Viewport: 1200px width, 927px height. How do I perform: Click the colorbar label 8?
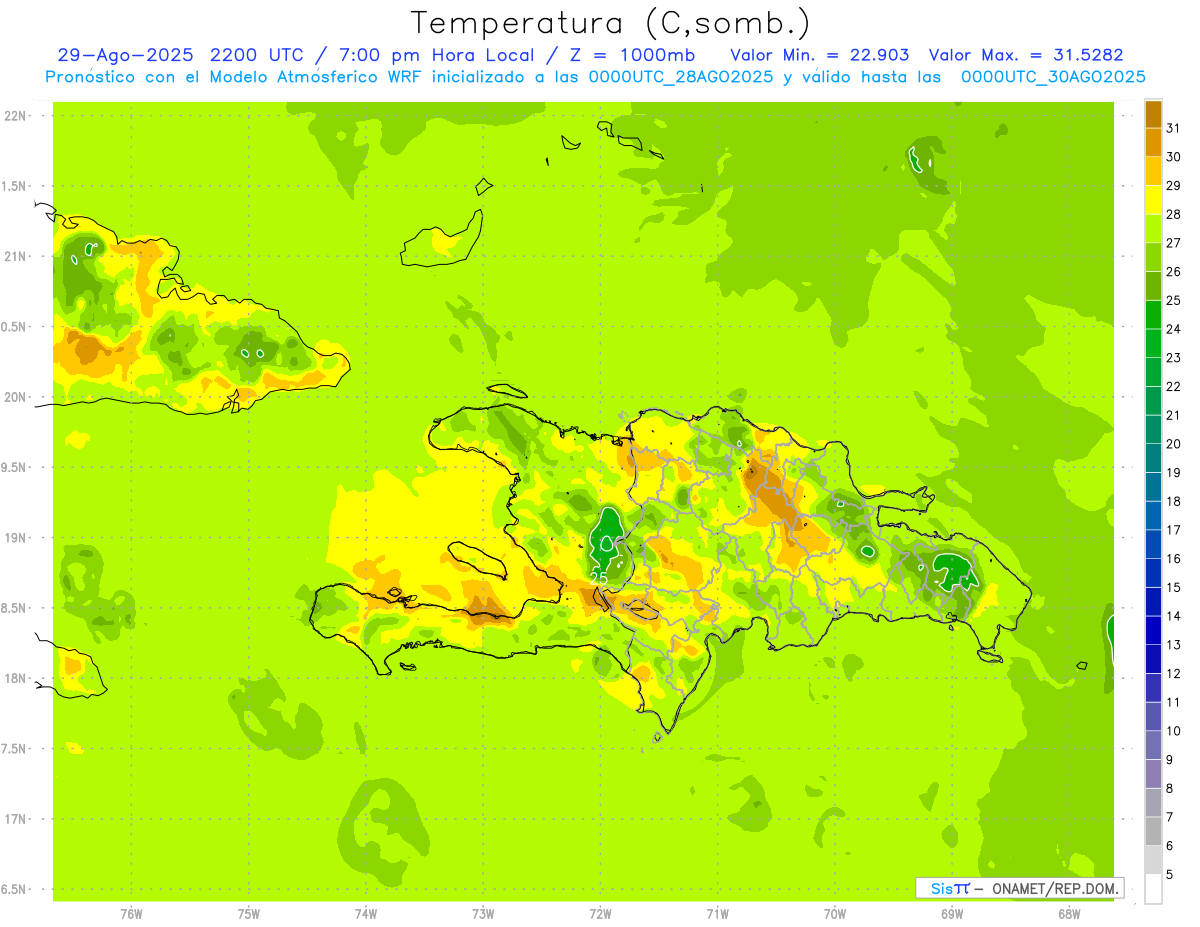pos(1169,789)
